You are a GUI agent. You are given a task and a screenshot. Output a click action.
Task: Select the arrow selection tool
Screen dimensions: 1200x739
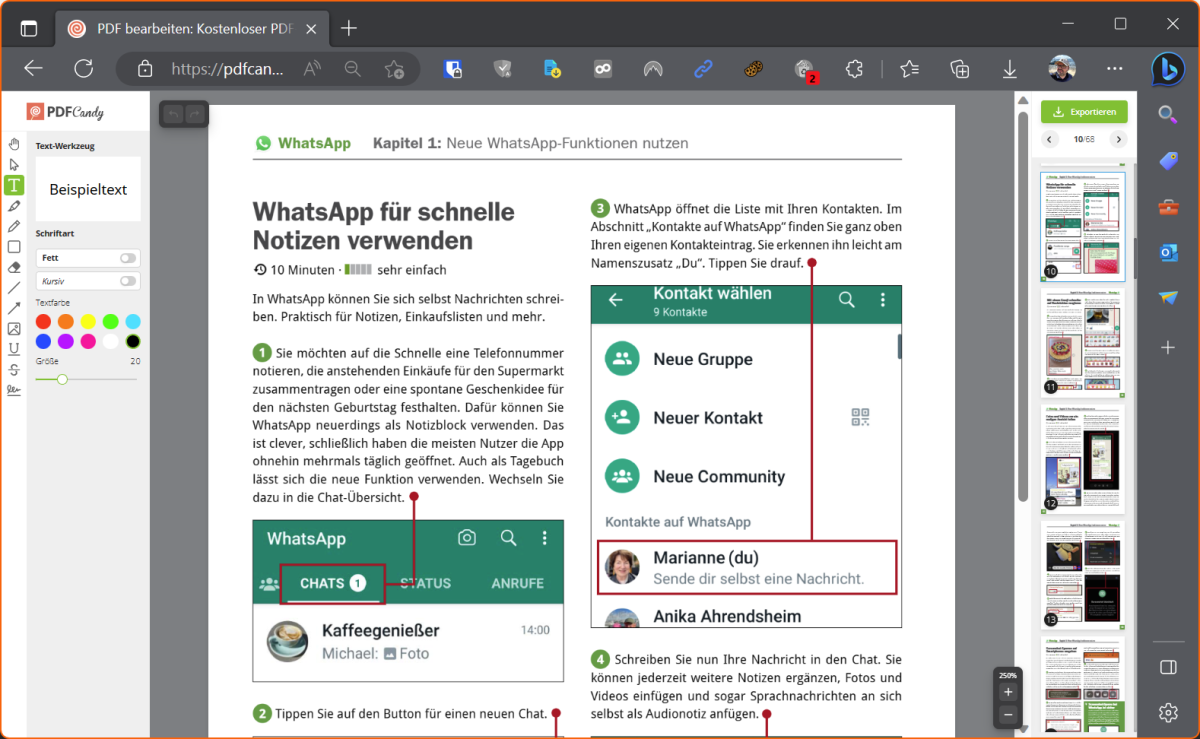[x=14, y=165]
